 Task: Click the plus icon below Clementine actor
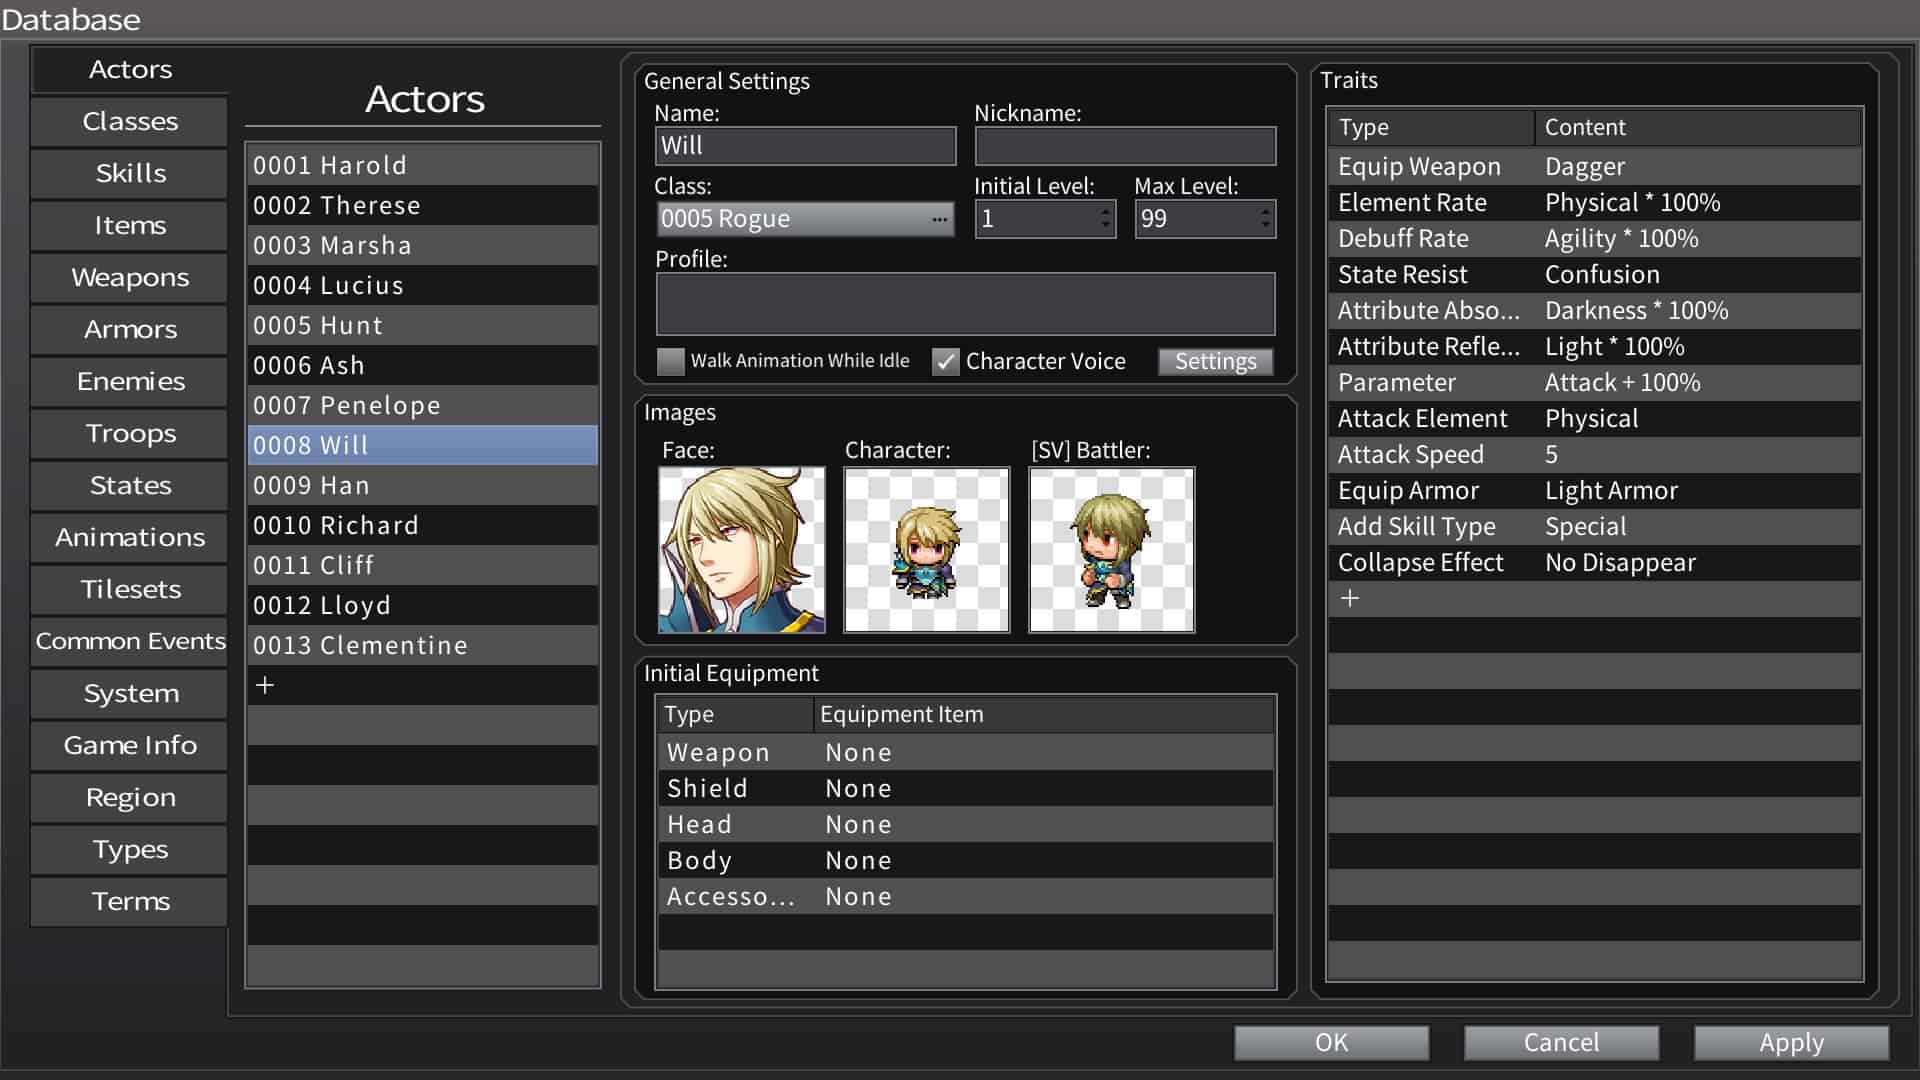[265, 686]
